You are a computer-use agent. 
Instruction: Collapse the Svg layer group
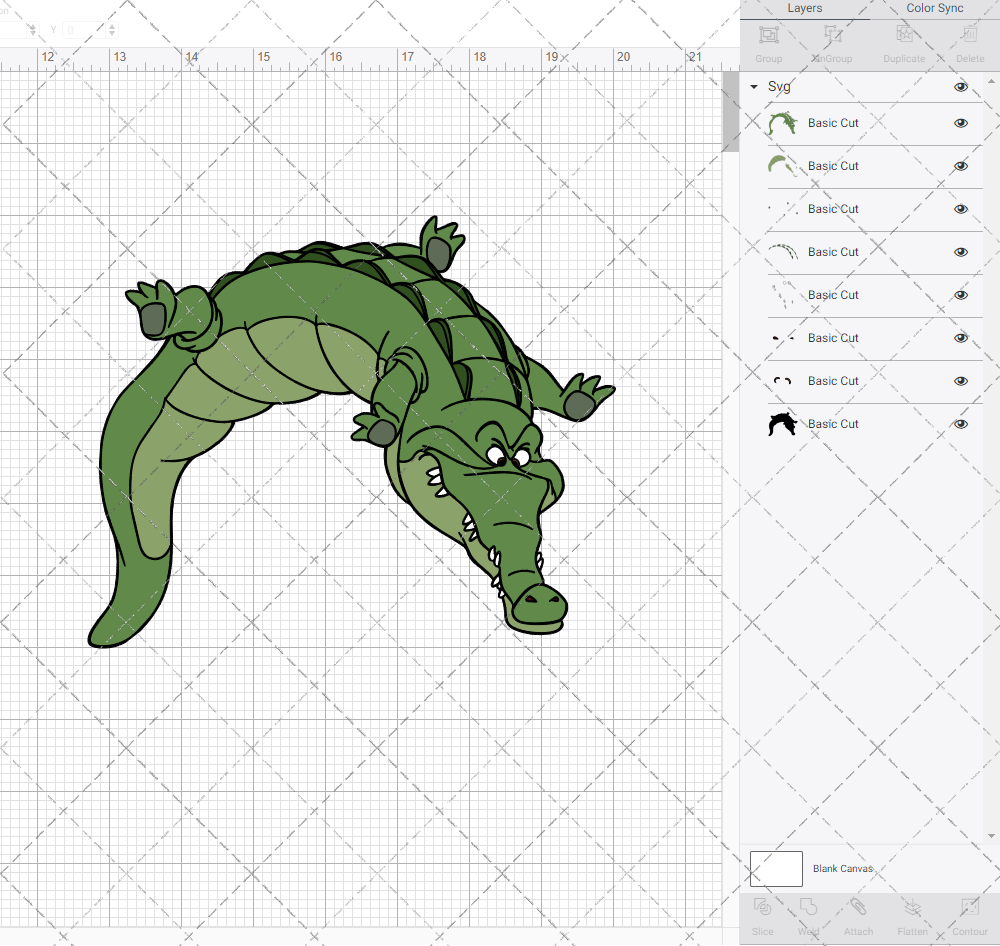[x=753, y=87]
